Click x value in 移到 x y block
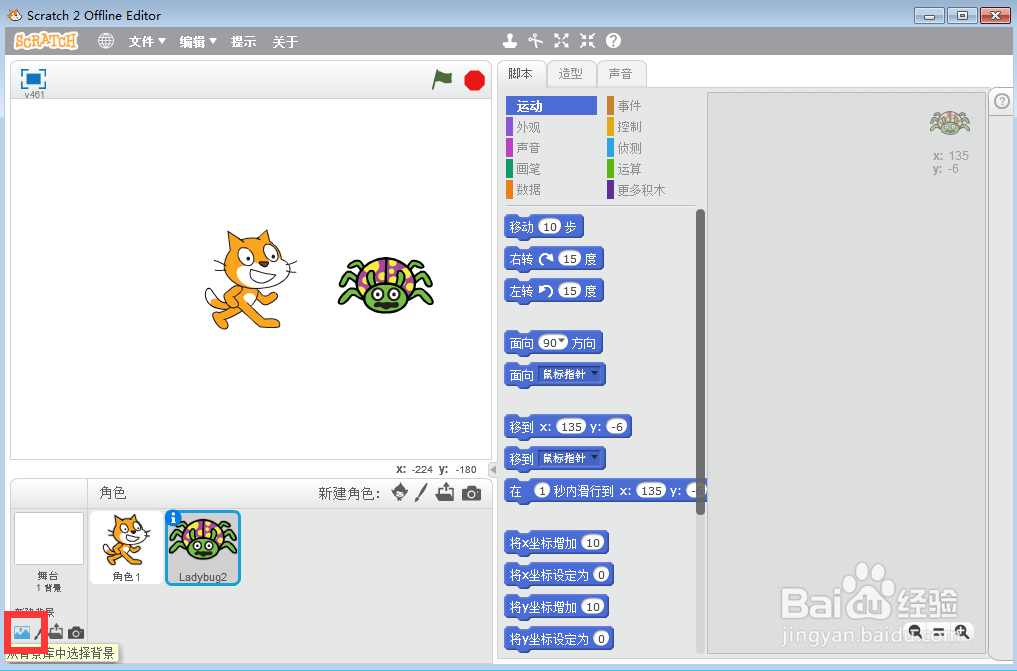 point(571,427)
